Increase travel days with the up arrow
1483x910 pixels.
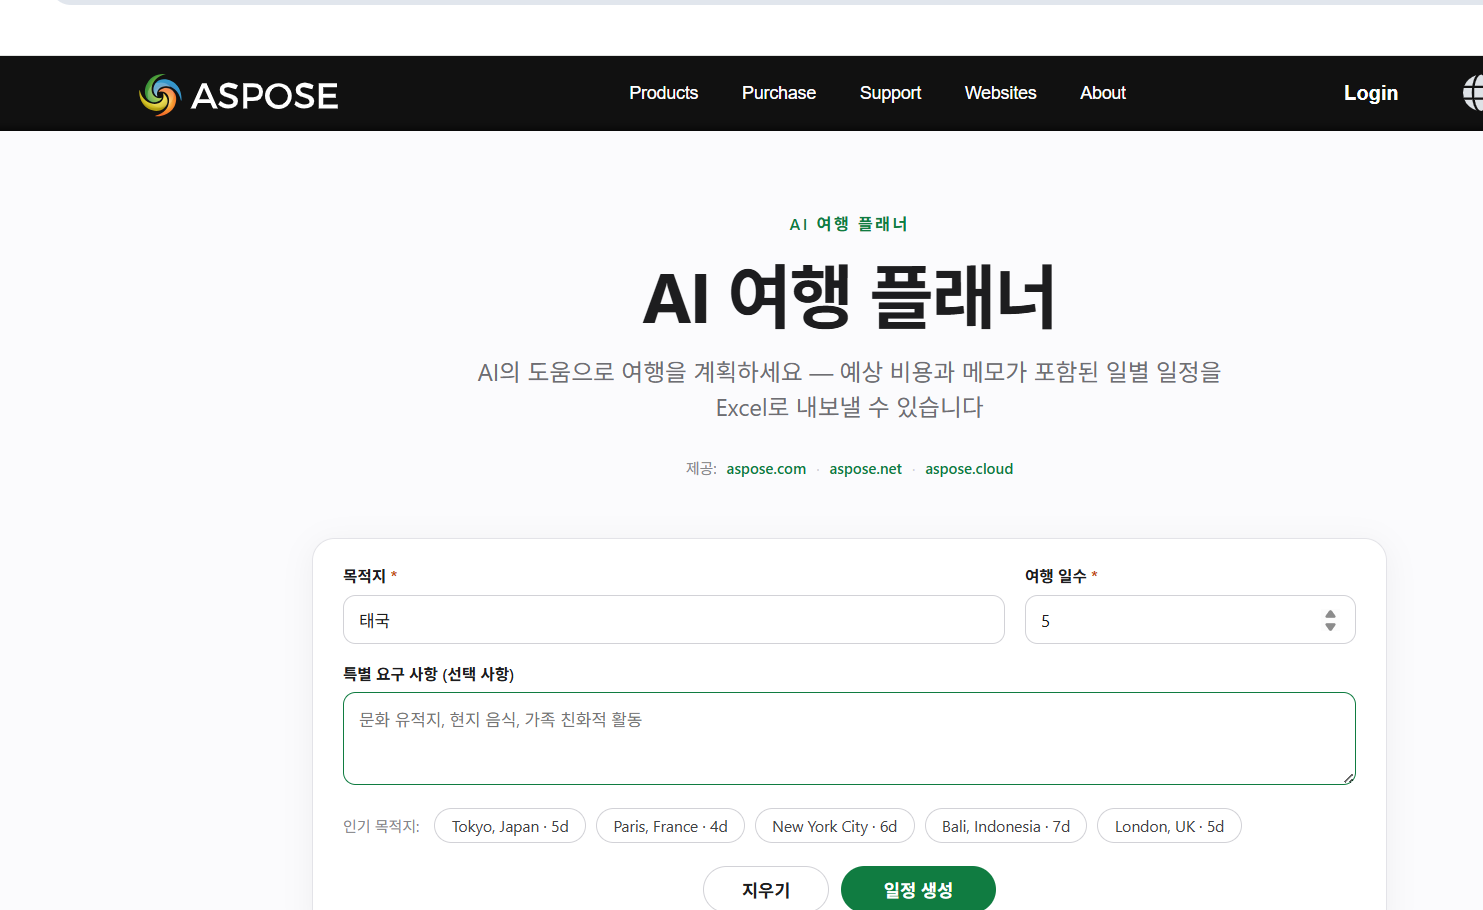coord(1330,614)
